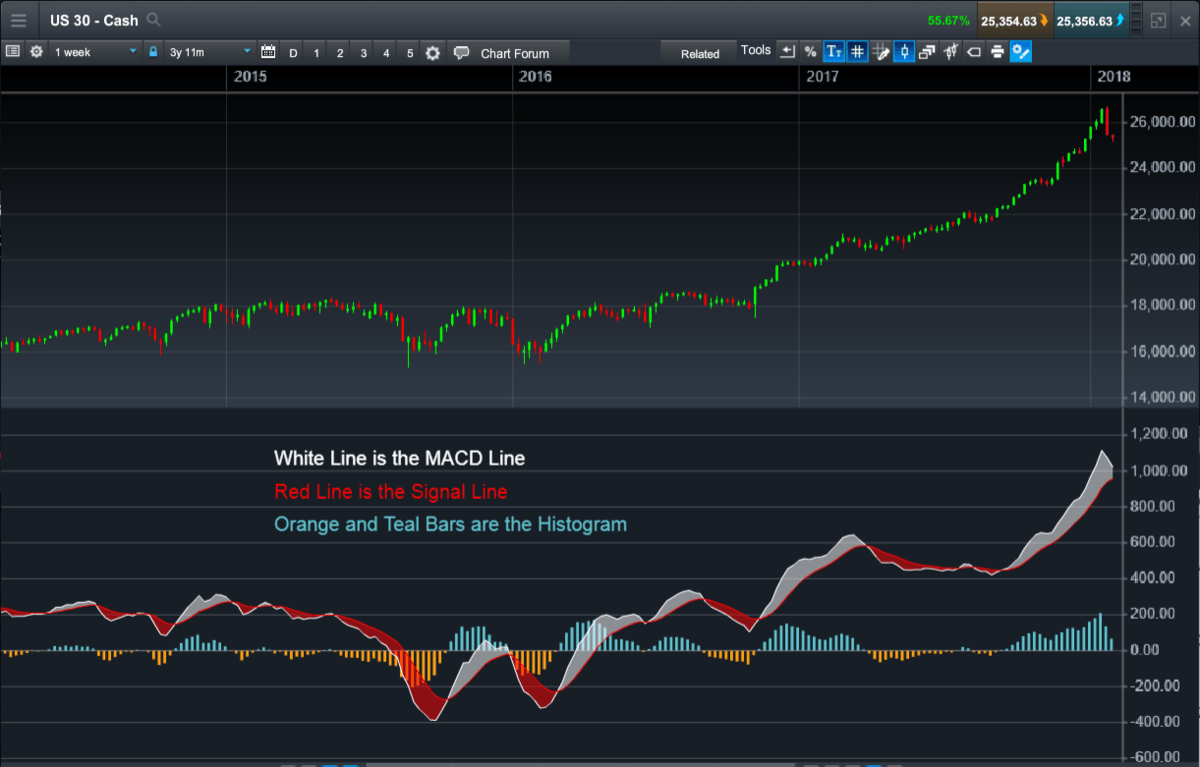The height and width of the screenshot is (767, 1200).
Task: Click the print chart icon
Action: (x=997, y=51)
